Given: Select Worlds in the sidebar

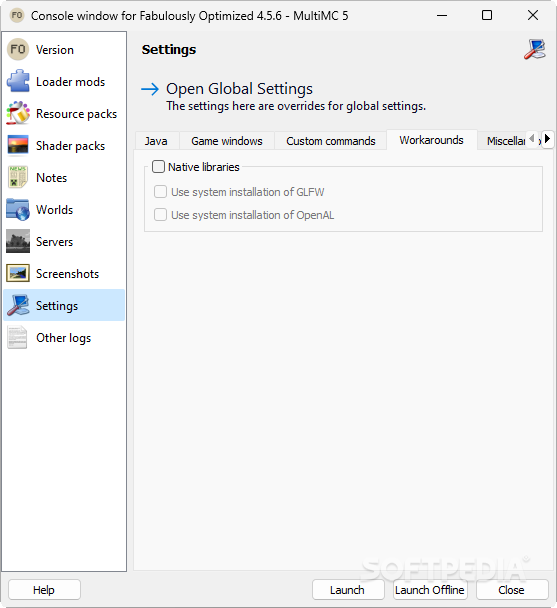Looking at the screenshot, I should pyautogui.click(x=64, y=209).
